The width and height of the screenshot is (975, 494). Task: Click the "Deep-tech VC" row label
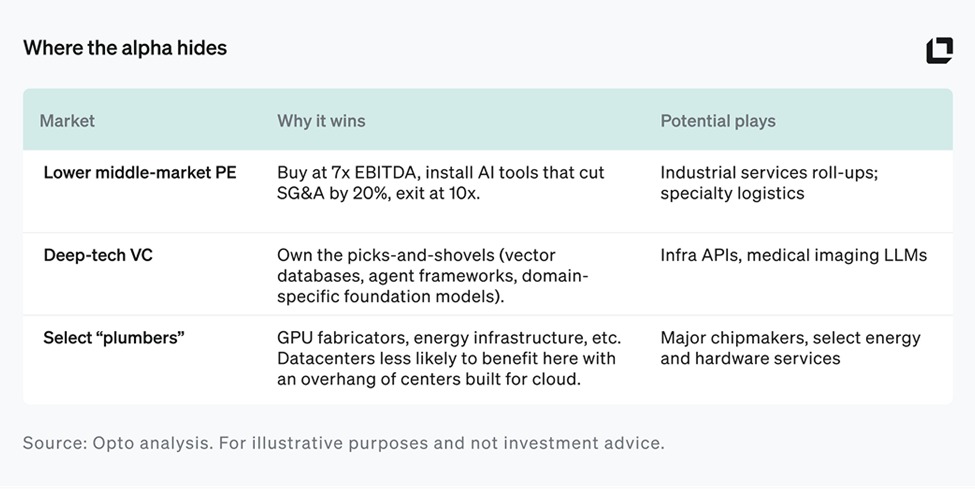[98, 255]
